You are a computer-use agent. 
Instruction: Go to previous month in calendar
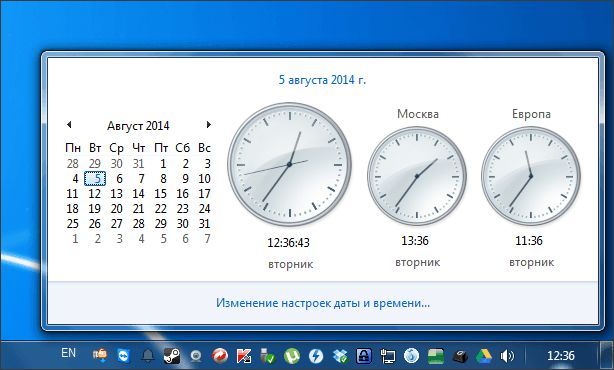[x=69, y=125]
